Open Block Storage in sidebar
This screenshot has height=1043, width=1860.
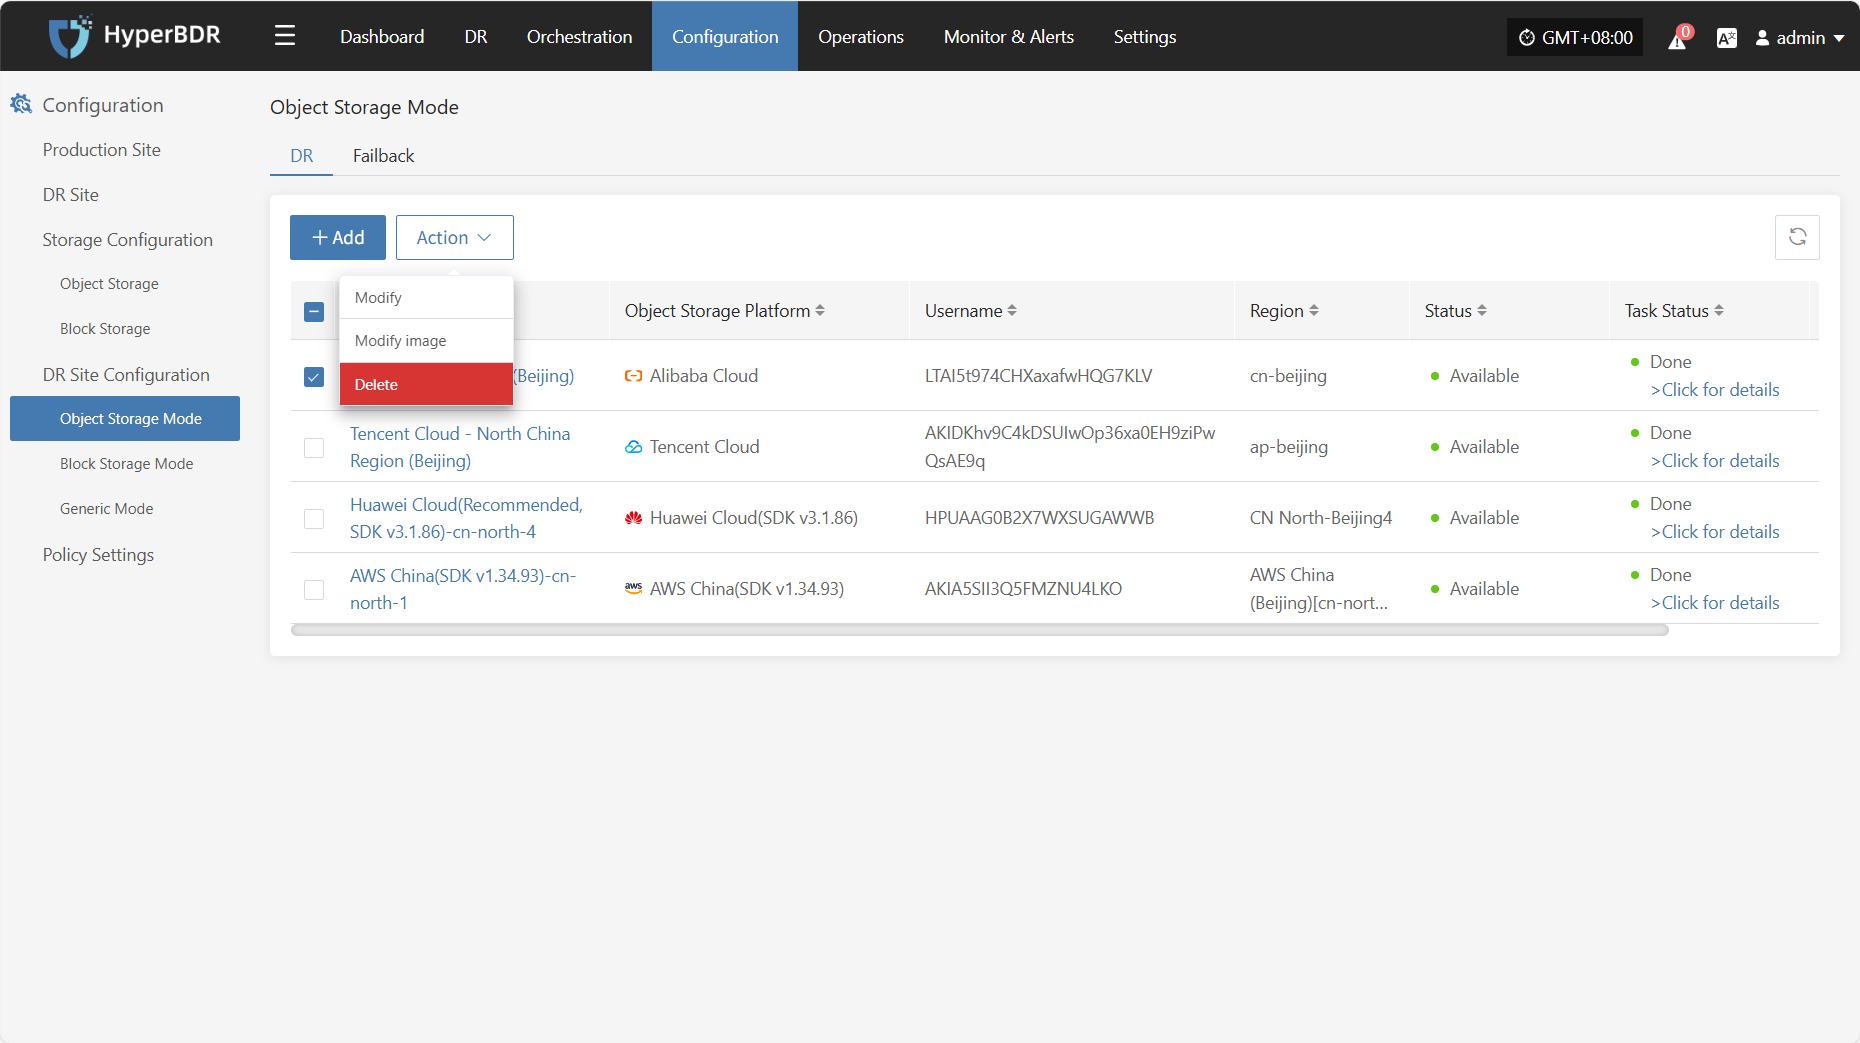[105, 329]
